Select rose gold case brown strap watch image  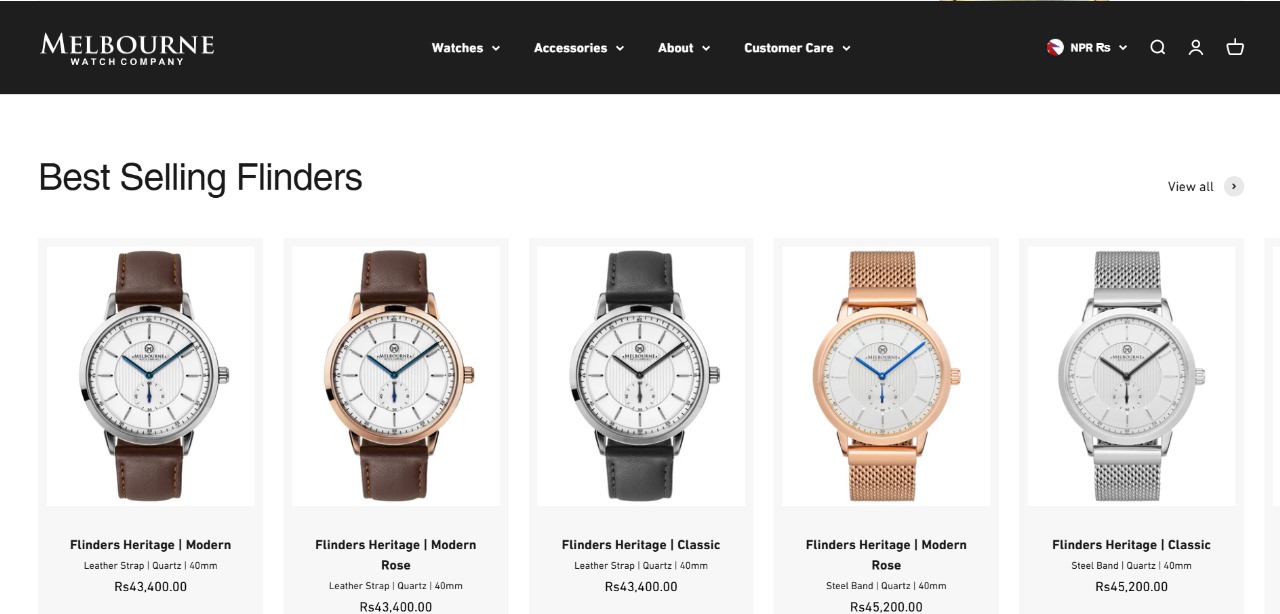tap(396, 376)
